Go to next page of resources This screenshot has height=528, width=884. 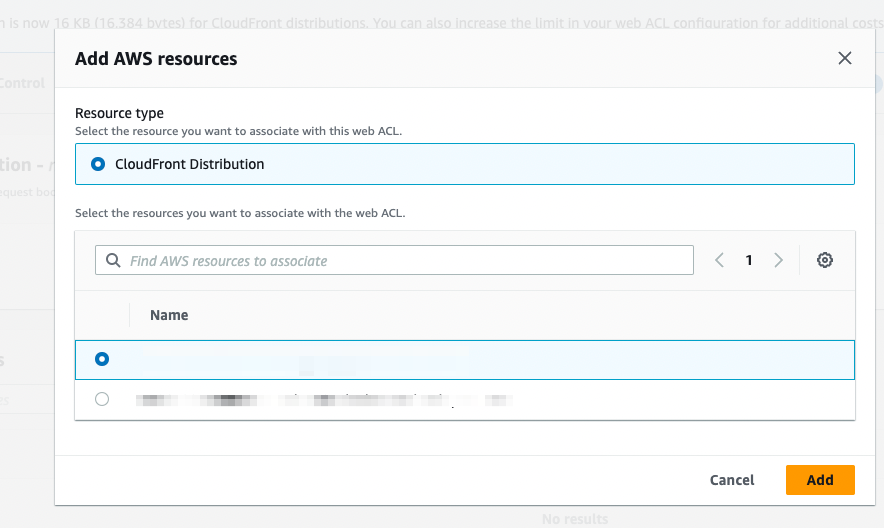779,260
